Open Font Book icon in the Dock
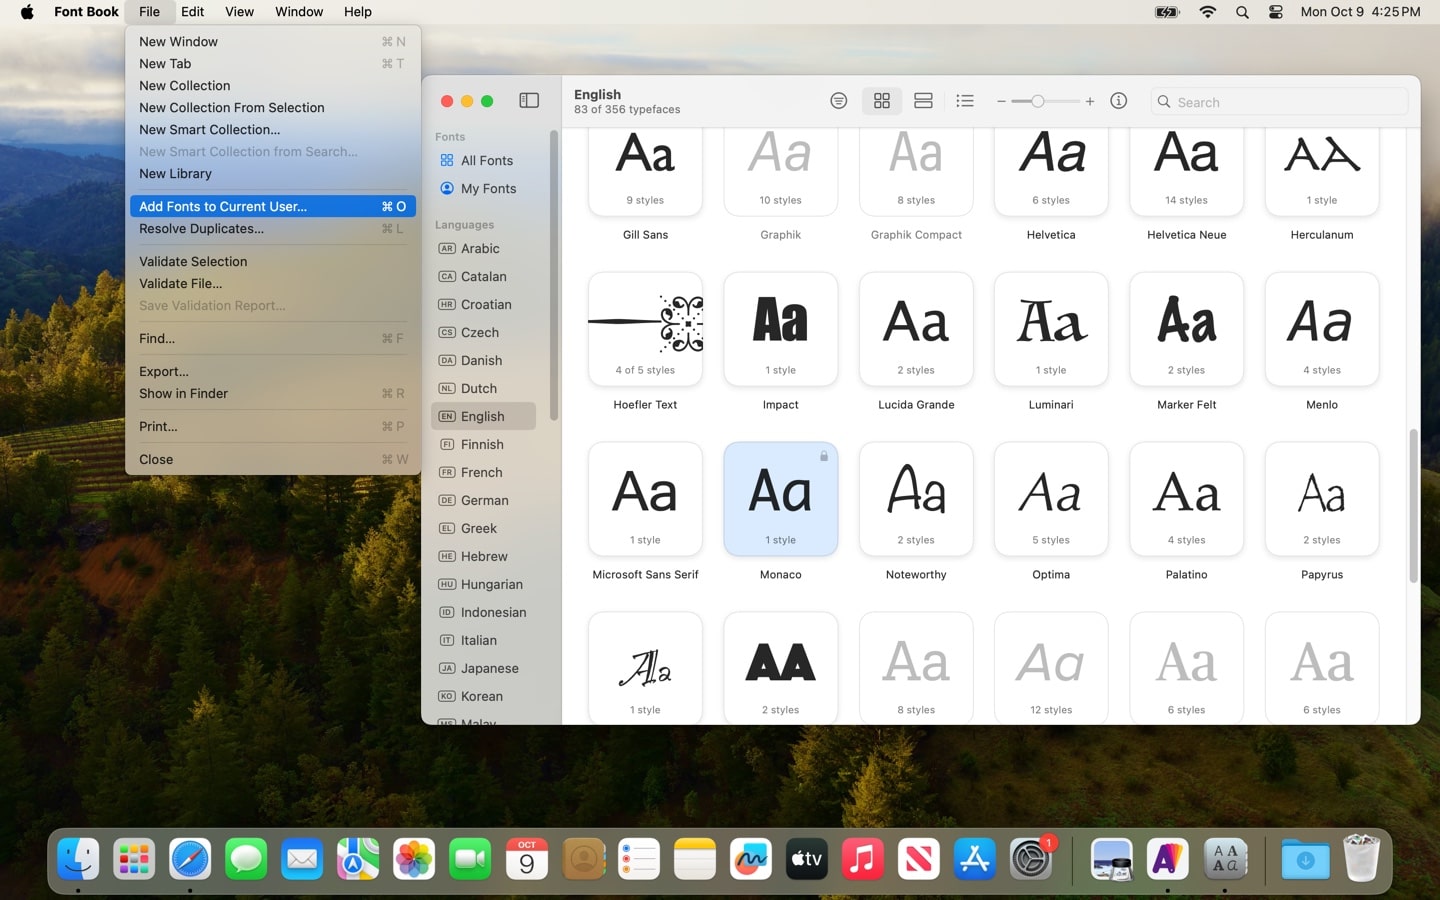 1225,859
